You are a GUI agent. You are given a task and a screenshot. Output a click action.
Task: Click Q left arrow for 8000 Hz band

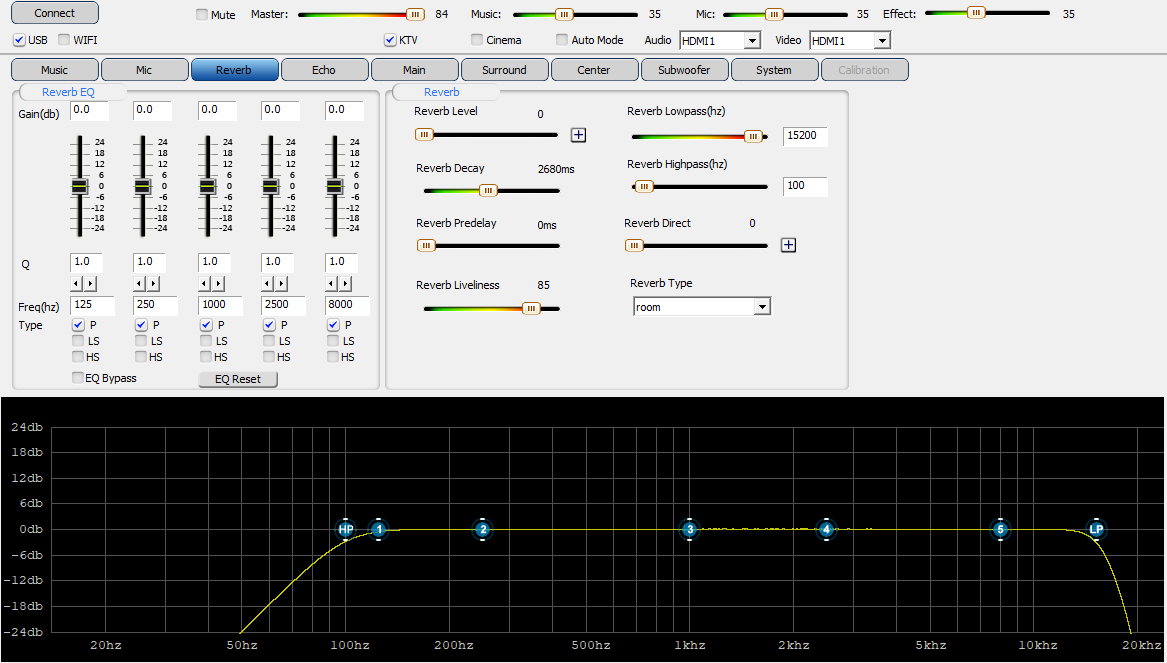332,284
